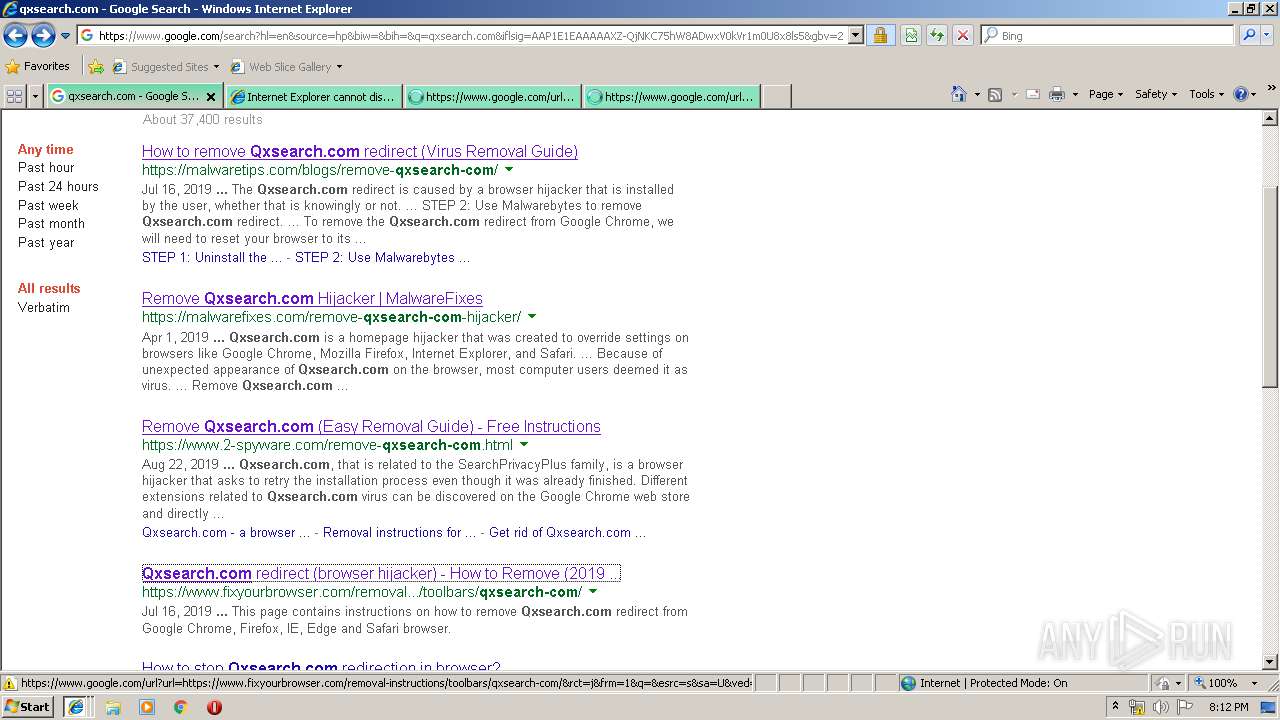Image resolution: width=1280 pixels, height=720 pixels.
Task: Show hidden tray icons arrow
Action: pos(1116,707)
